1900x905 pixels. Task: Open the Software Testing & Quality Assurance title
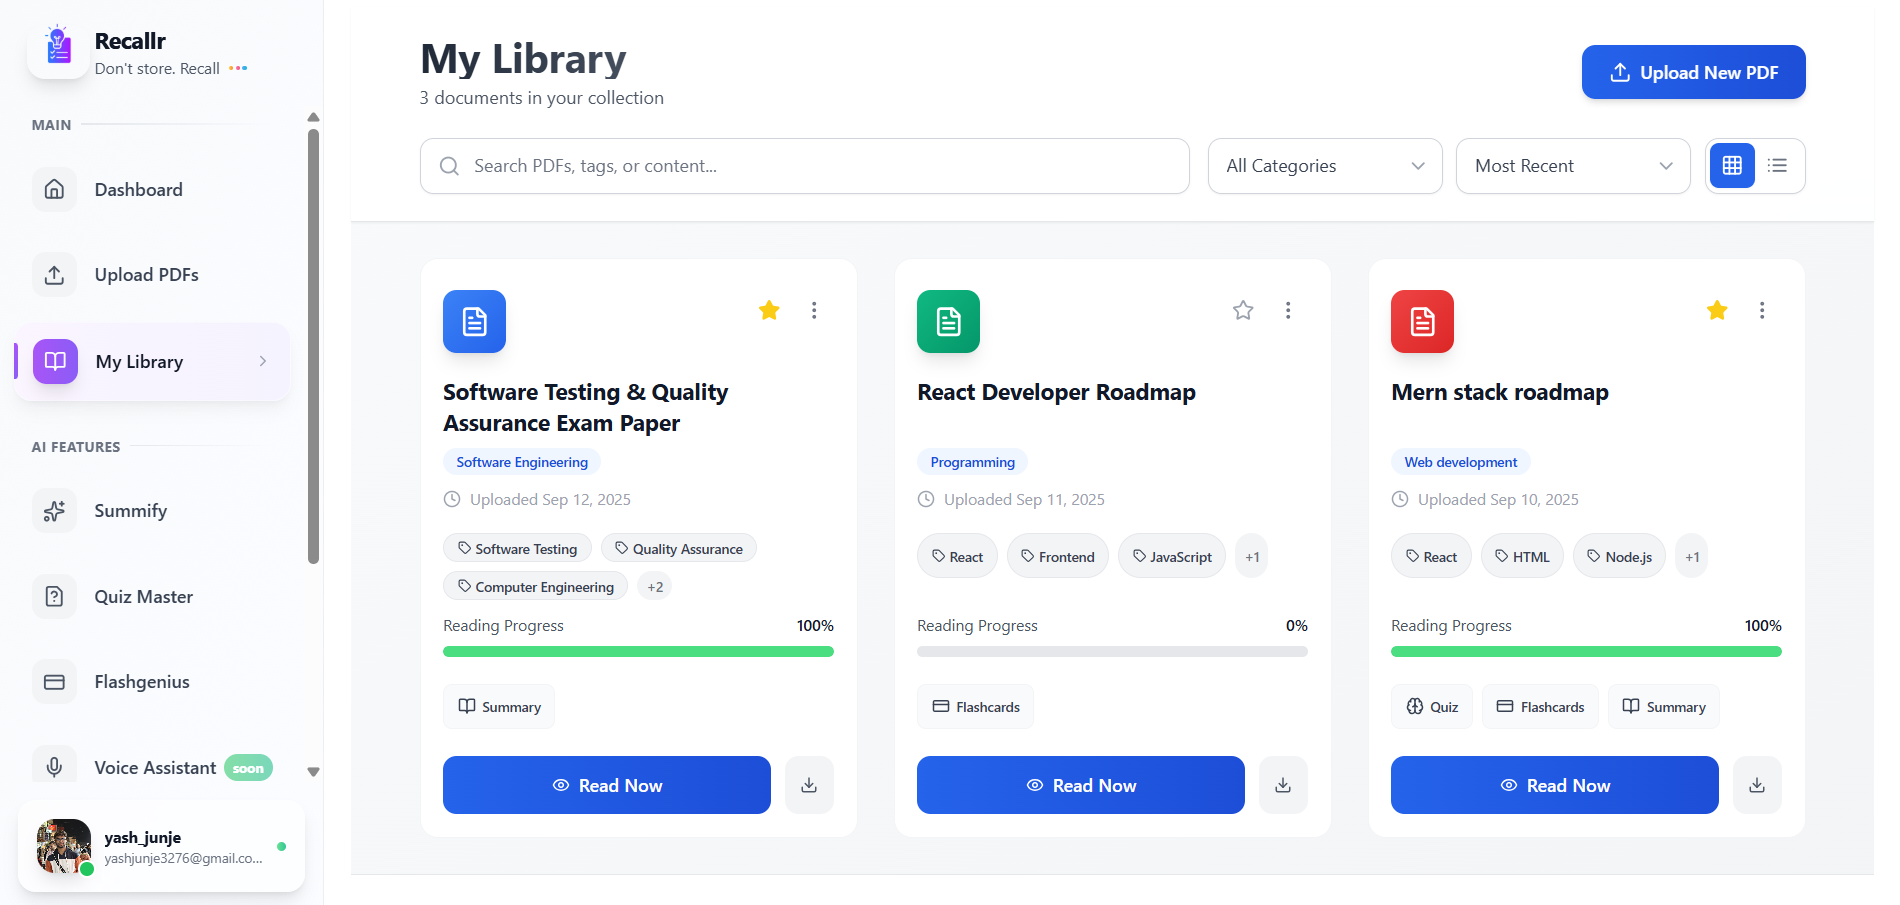(585, 407)
